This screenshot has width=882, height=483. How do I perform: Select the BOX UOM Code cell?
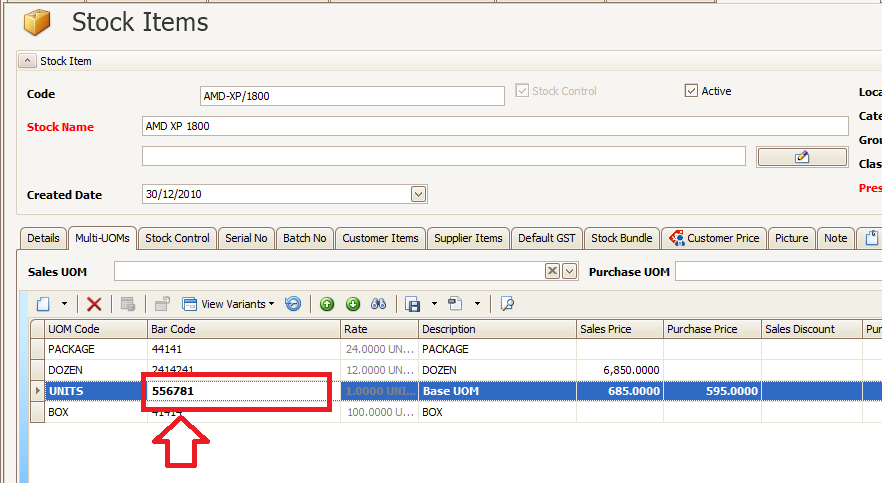[x=96, y=412]
